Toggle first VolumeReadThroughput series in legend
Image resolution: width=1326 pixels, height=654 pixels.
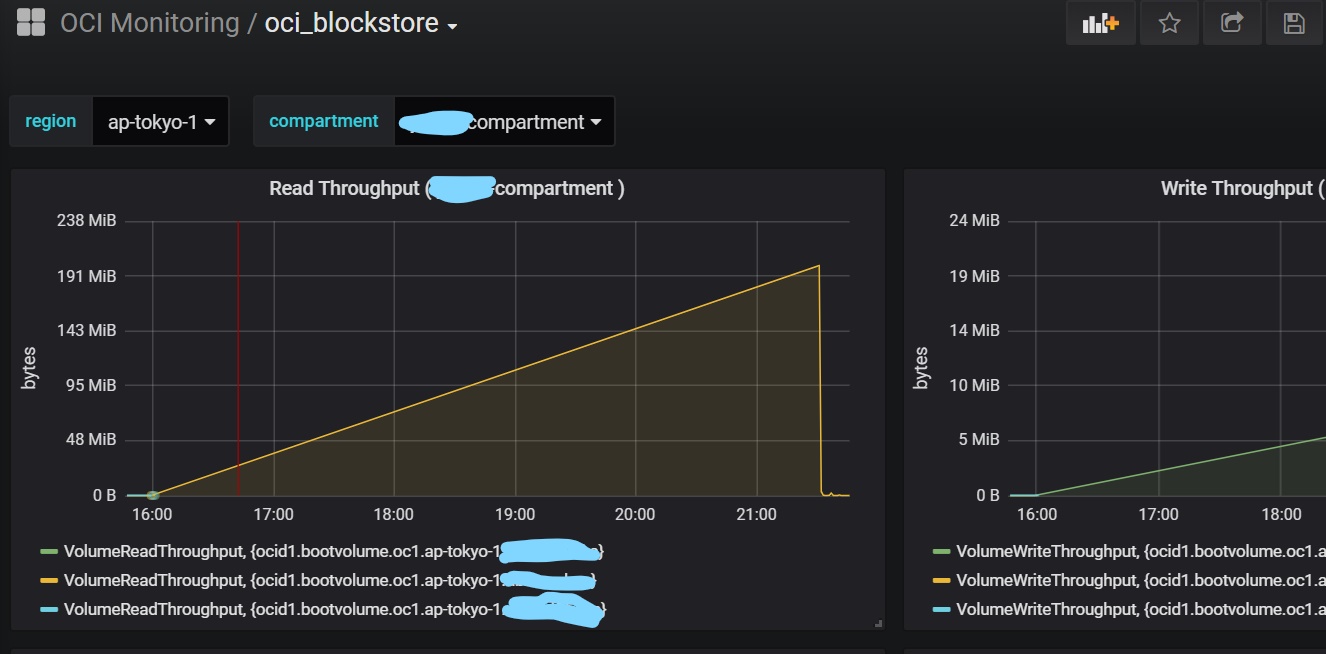pyautogui.click(x=334, y=551)
